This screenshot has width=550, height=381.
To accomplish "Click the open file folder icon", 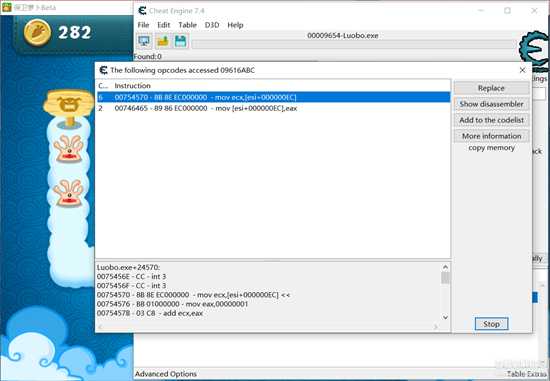I will 163,41.
